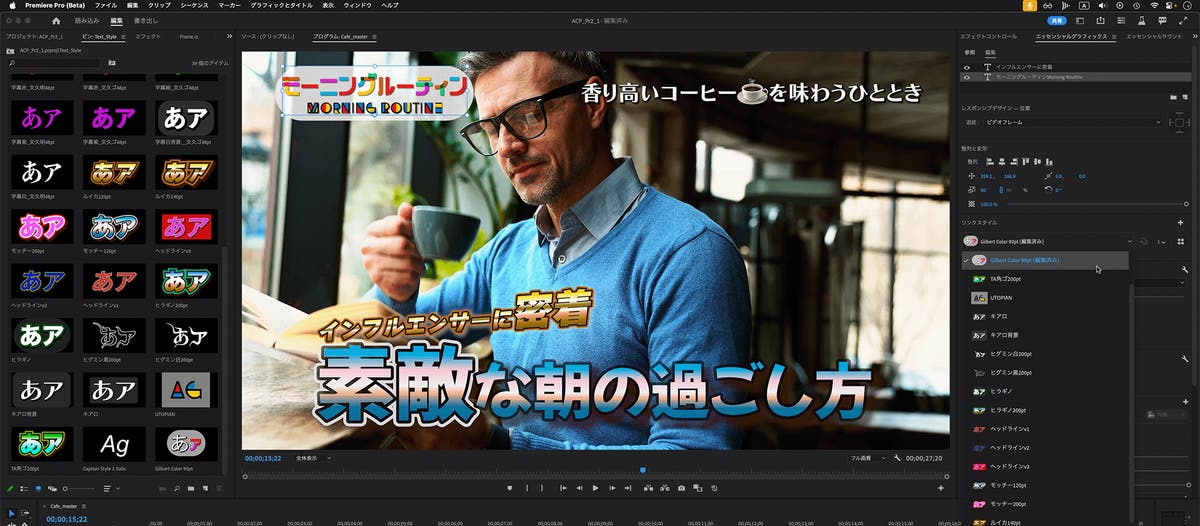Open the シーケンス menu
Viewport: 1200px width, 526px height.
[x=194, y=5]
